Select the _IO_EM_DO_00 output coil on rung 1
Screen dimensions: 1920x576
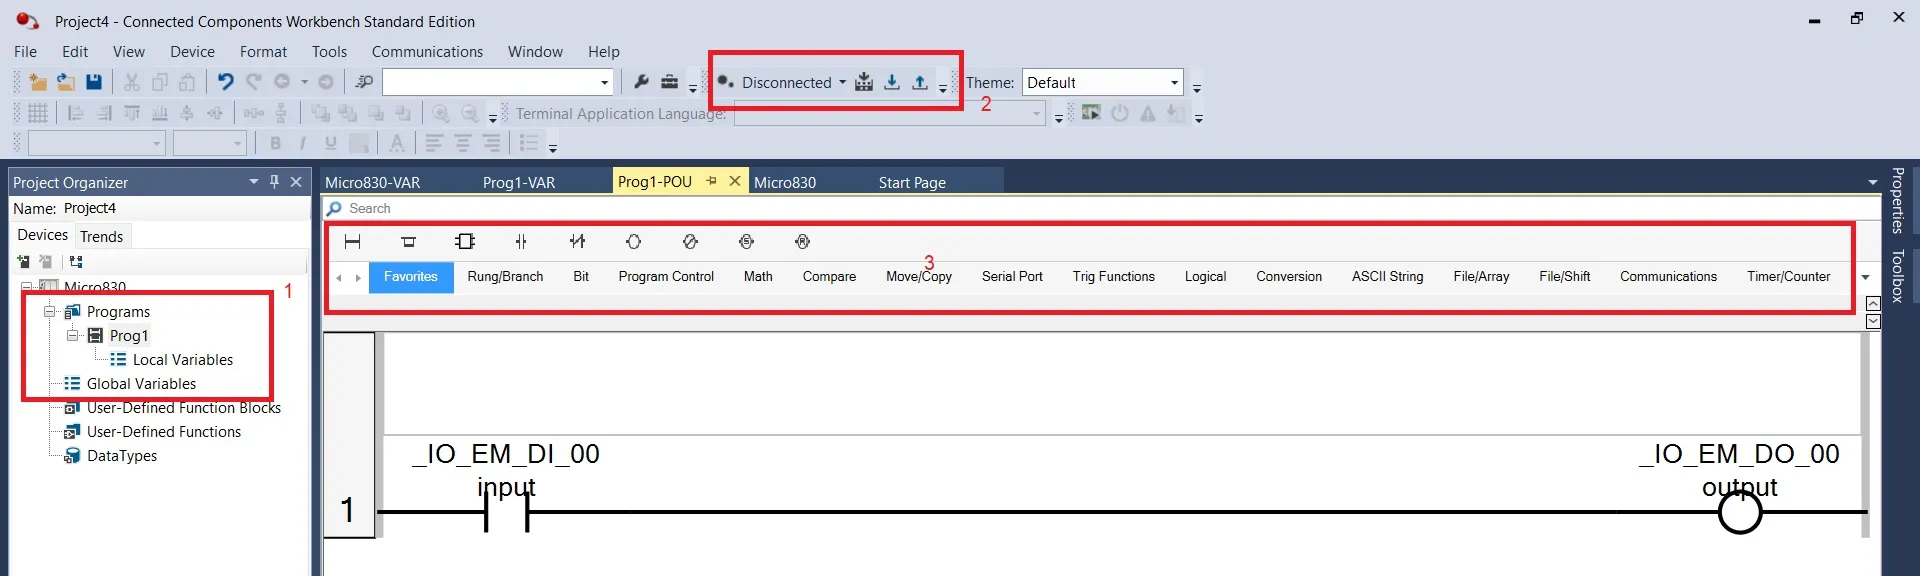click(1740, 513)
